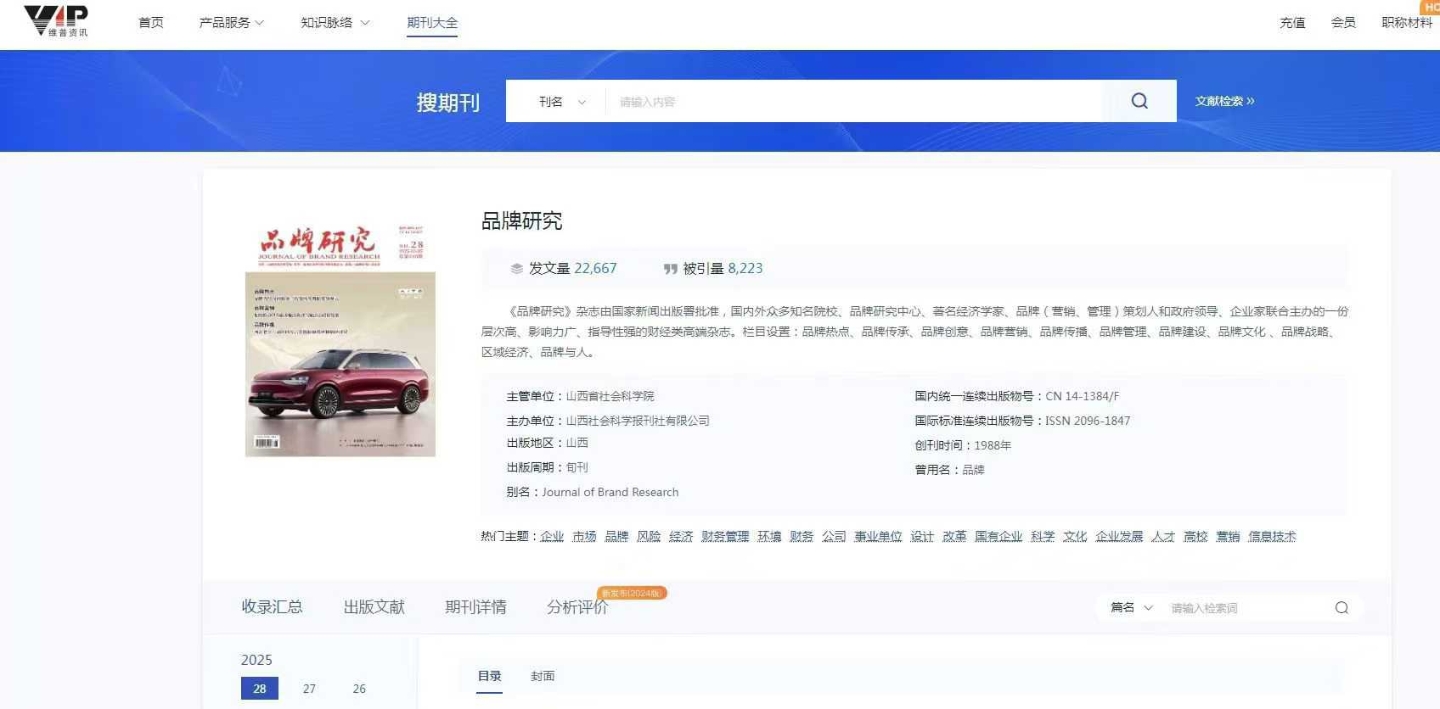1440x709 pixels.
Task: Click the magnifier search icon in banner
Action: 1139,101
